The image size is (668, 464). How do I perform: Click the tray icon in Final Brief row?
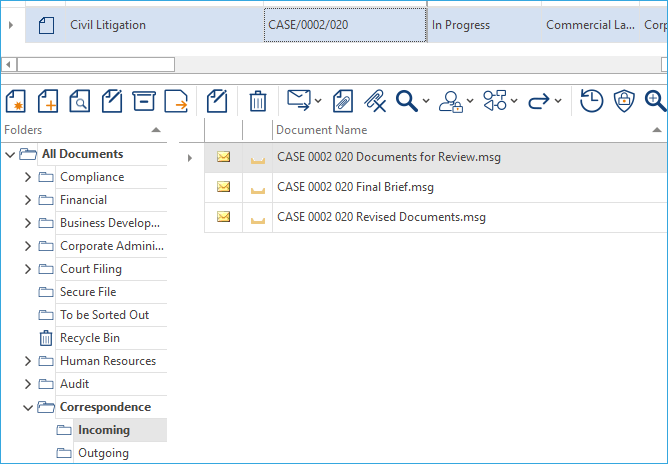[x=258, y=190]
